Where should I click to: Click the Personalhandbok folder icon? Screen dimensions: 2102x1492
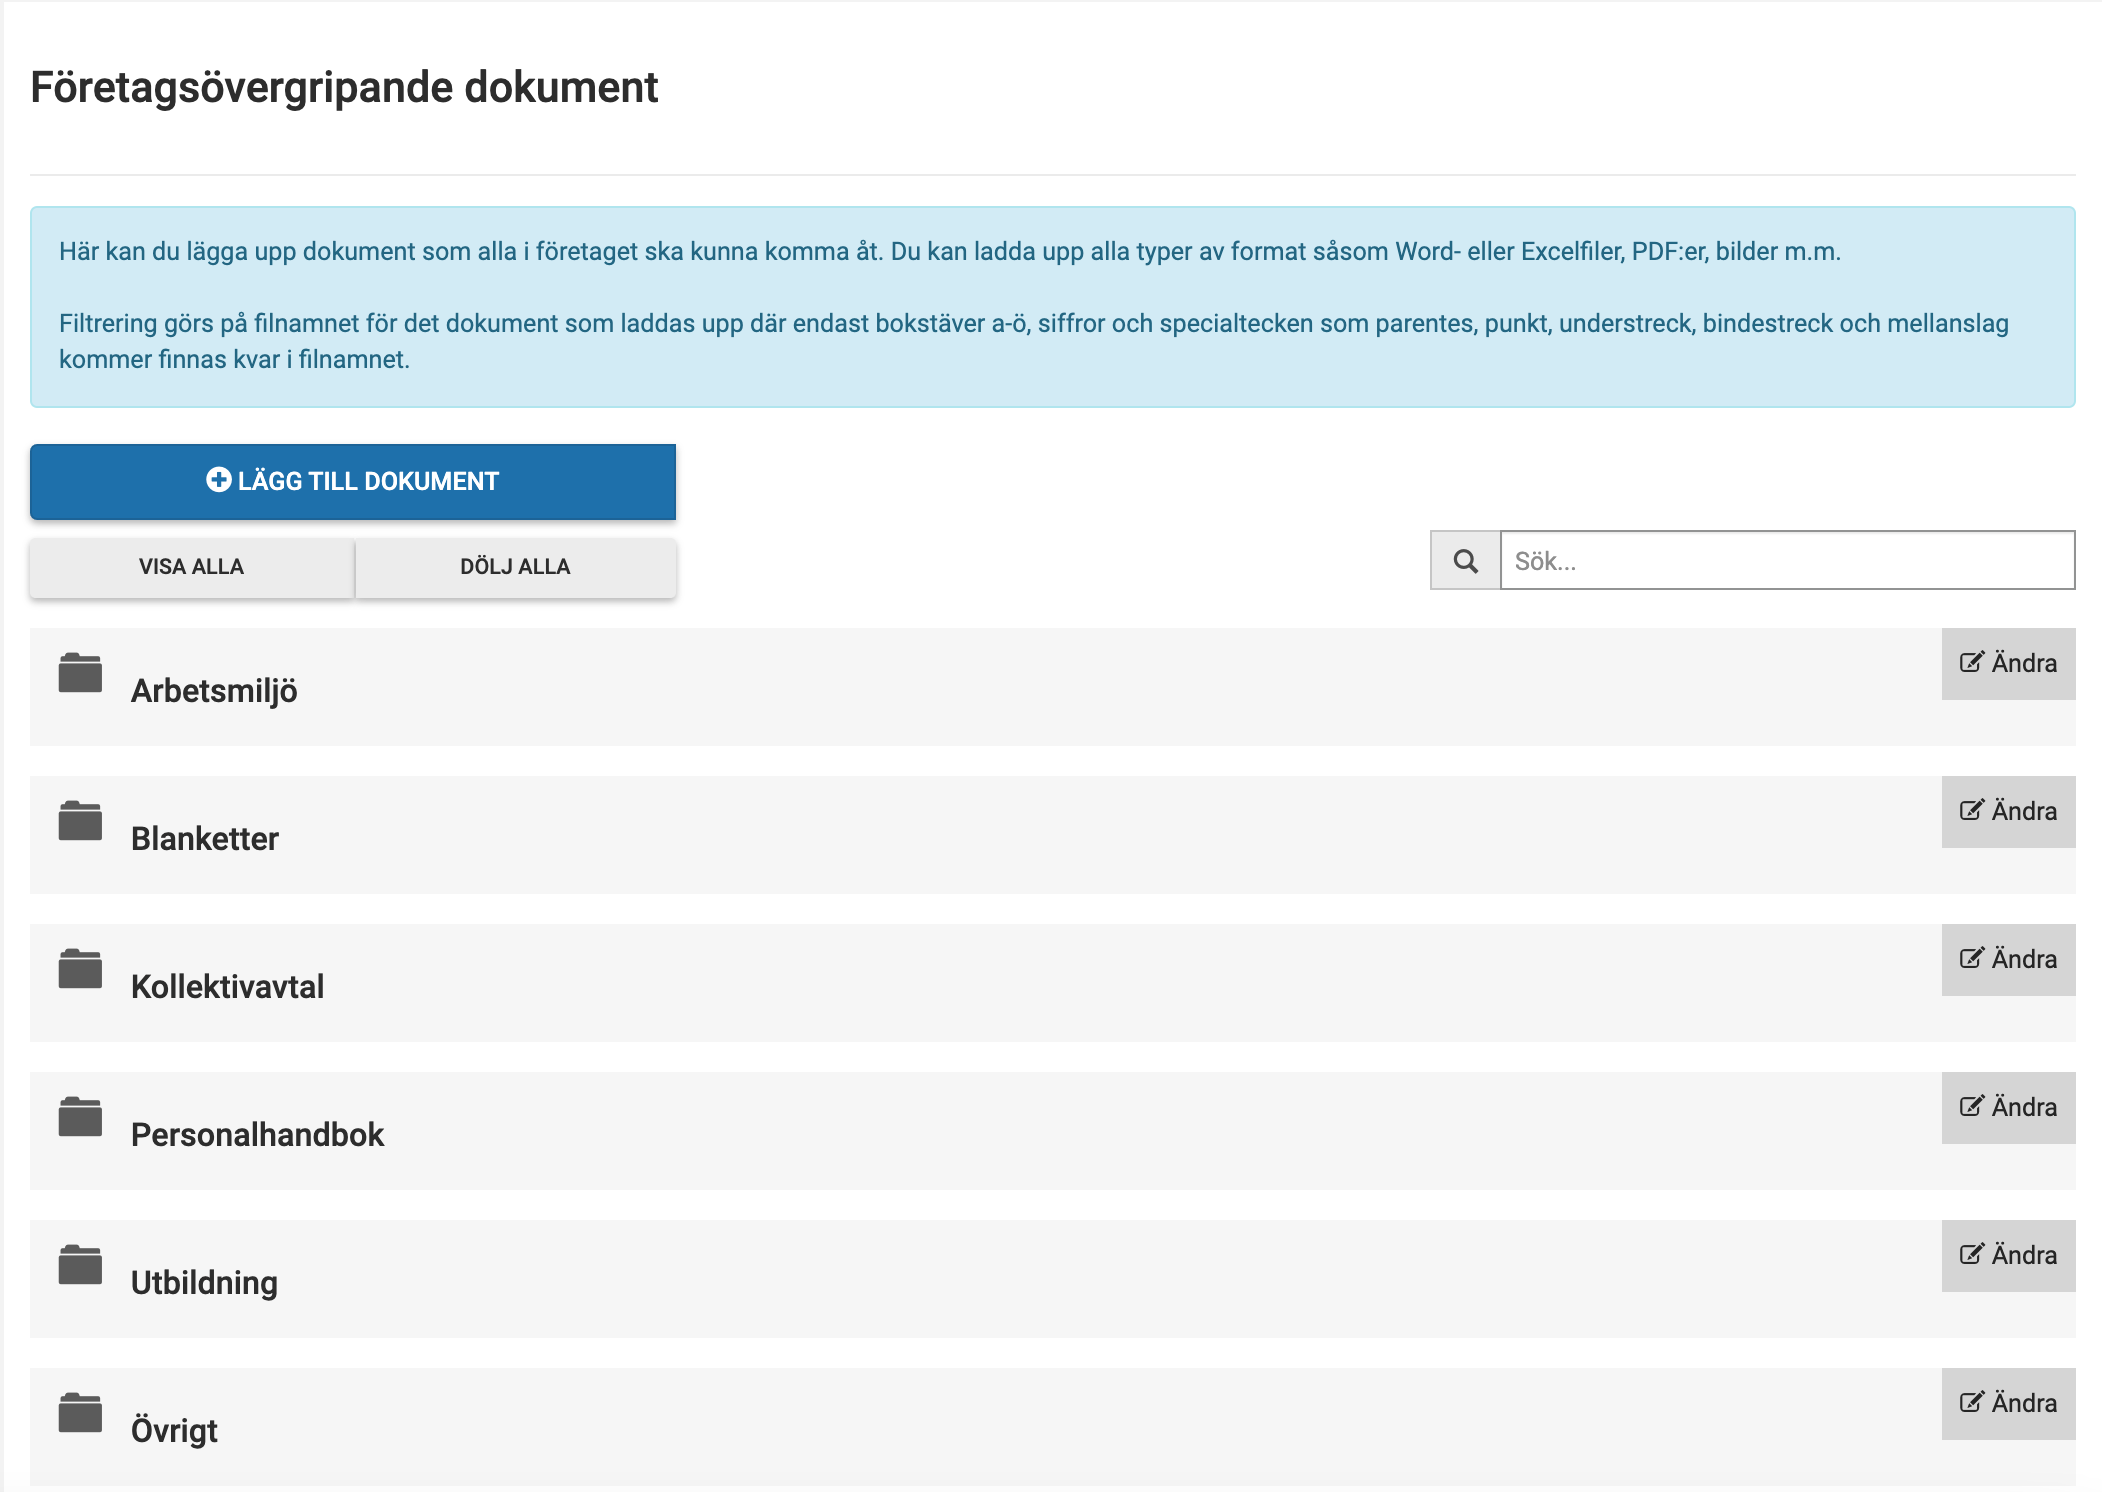[80, 1117]
